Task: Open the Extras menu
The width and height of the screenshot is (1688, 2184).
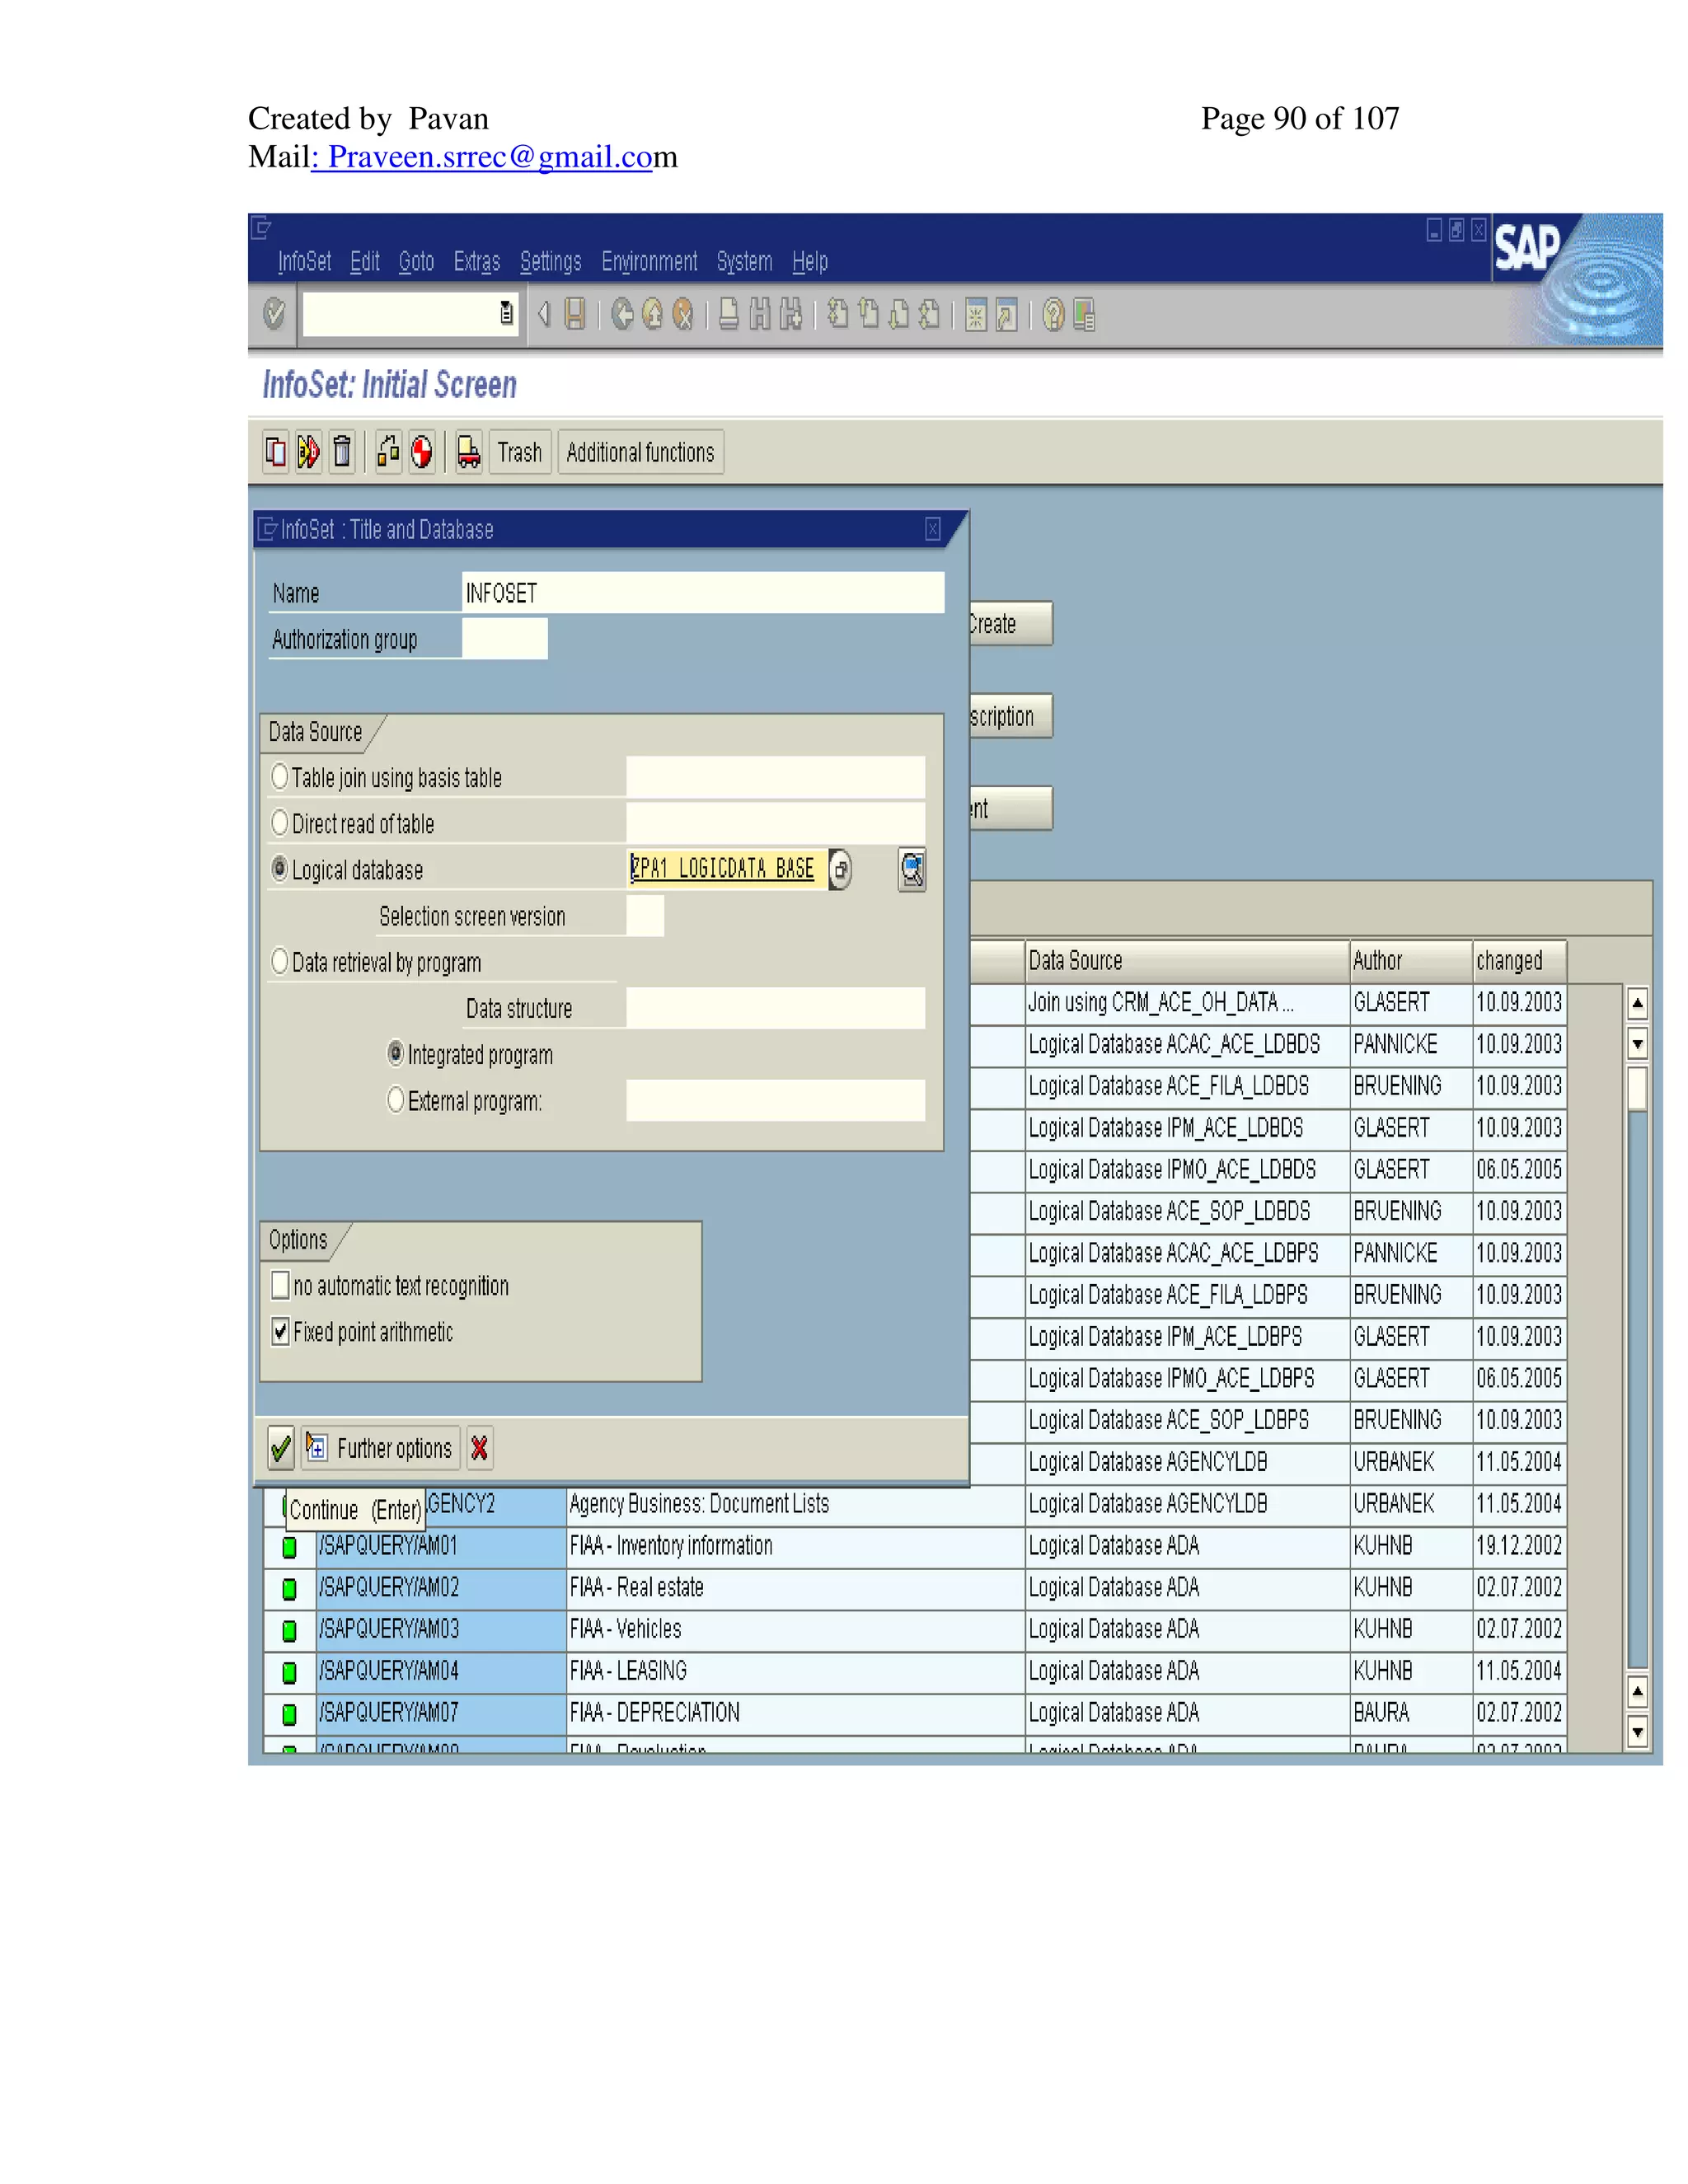Action: [x=476, y=262]
